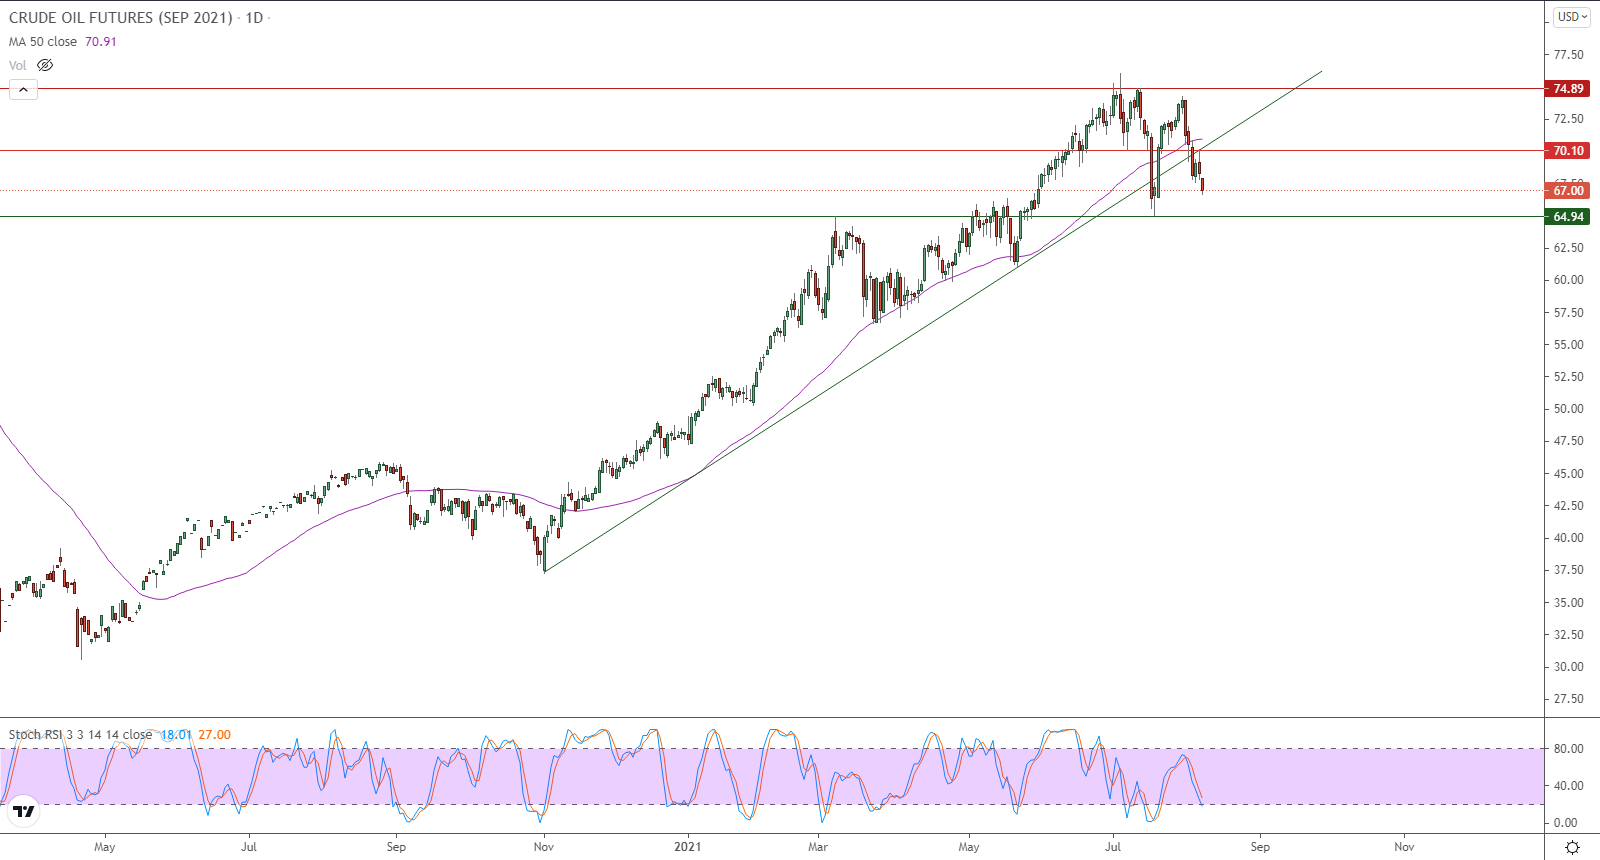Select the Vol indicator label
This screenshot has width=1600, height=860.
coord(18,66)
